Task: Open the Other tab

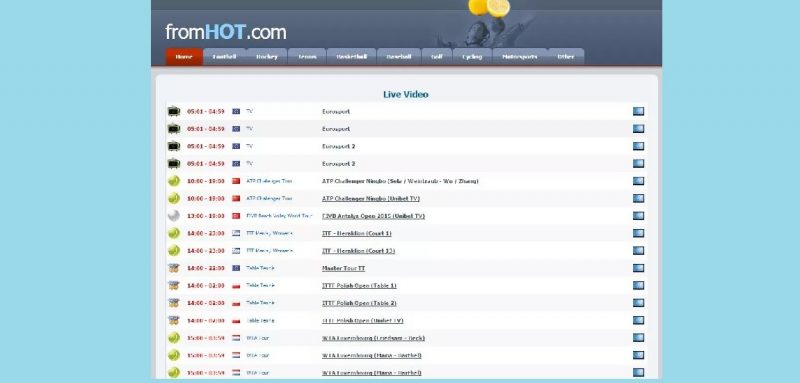Action: tap(565, 57)
